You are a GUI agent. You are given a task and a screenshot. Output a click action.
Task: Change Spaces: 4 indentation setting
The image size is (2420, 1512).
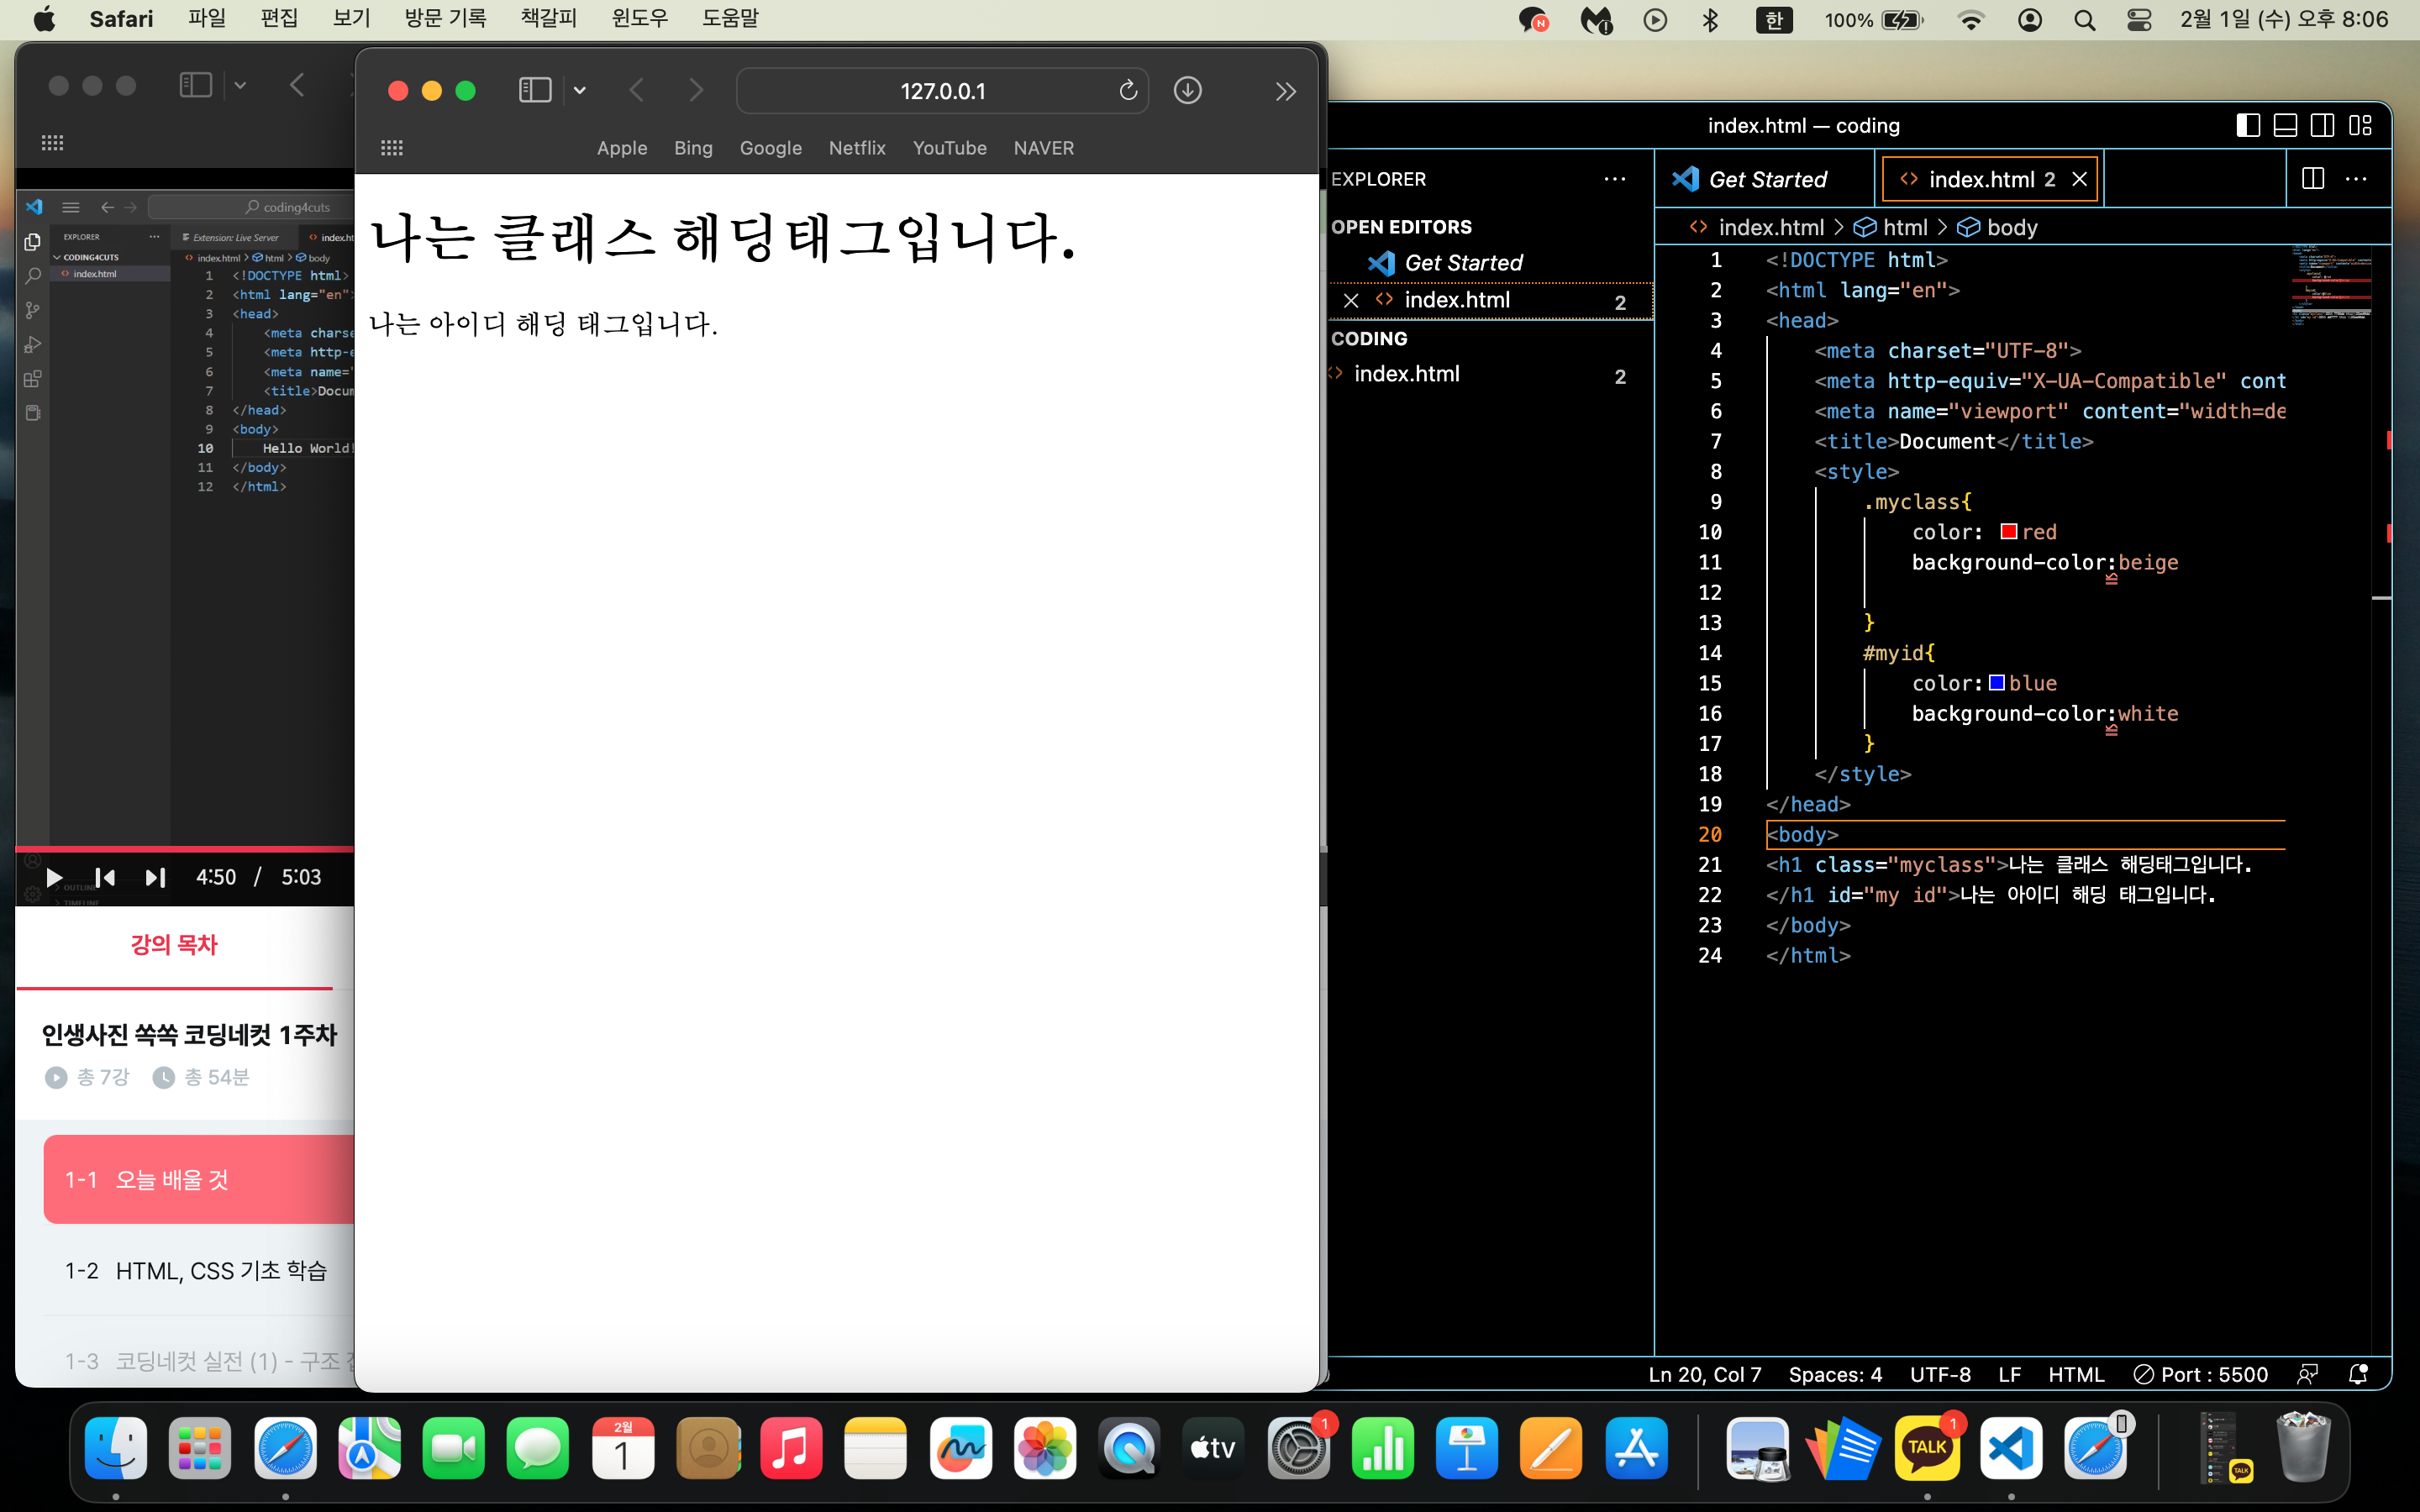pos(1834,1374)
